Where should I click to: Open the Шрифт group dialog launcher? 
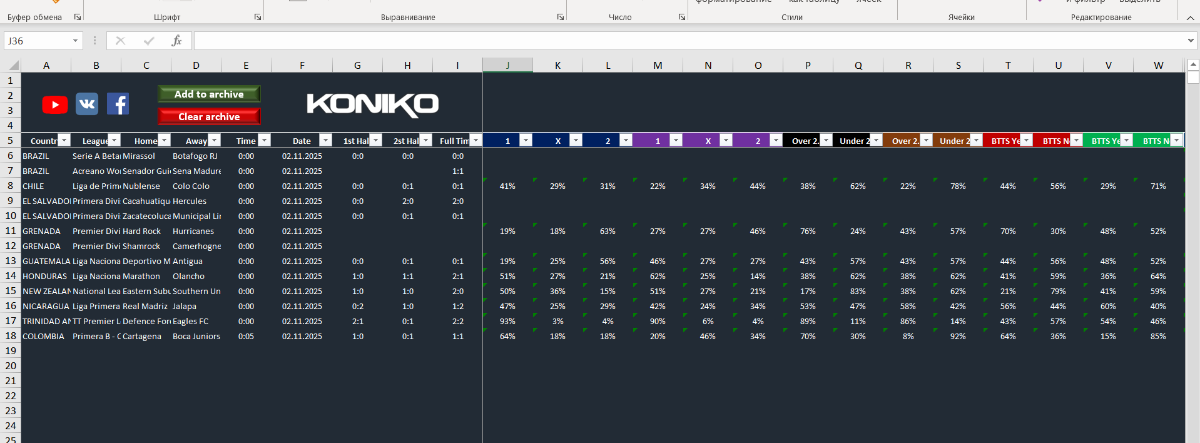pos(257,18)
